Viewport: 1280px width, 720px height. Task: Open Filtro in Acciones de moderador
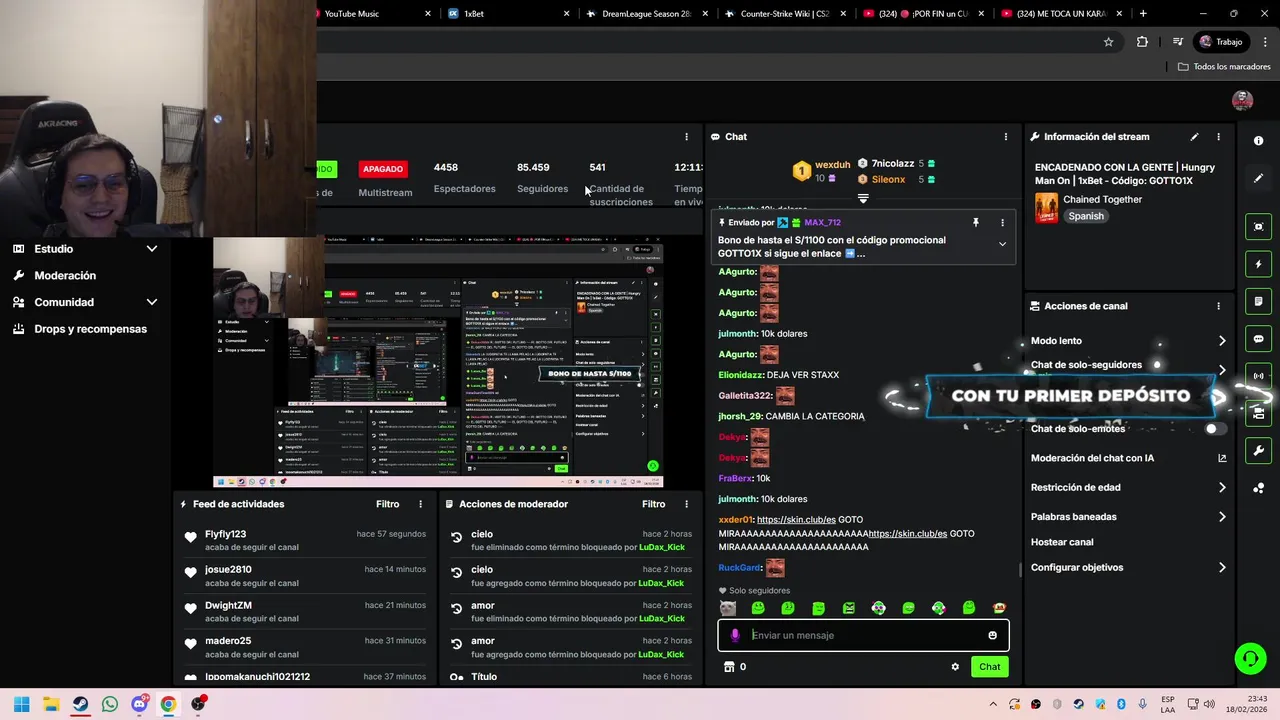[653, 504]
